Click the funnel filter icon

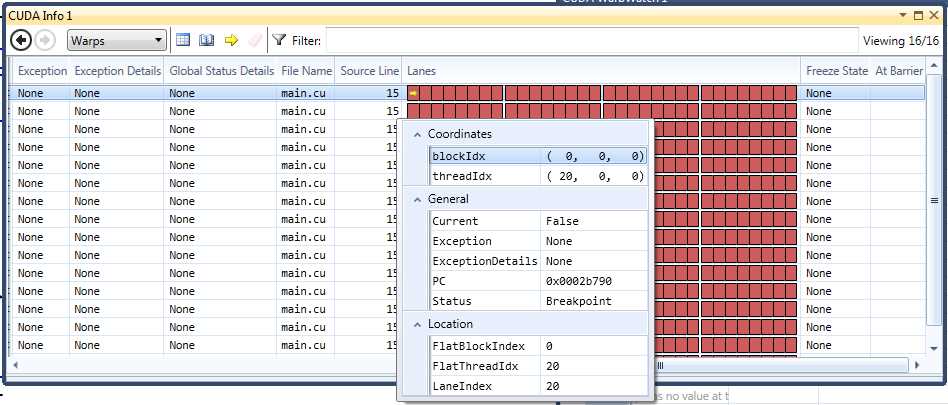pos(278,40)
